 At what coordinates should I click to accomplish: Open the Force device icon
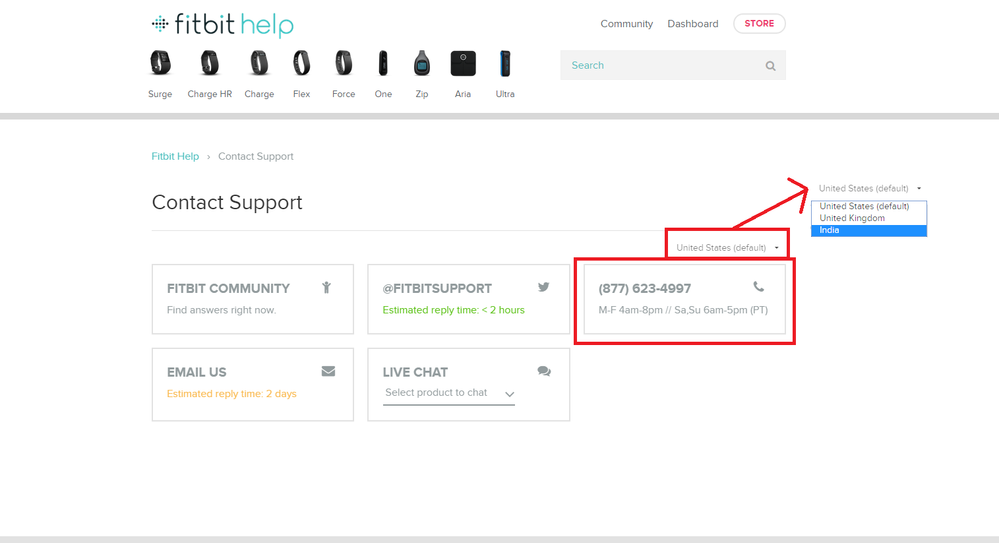point(343,63)
